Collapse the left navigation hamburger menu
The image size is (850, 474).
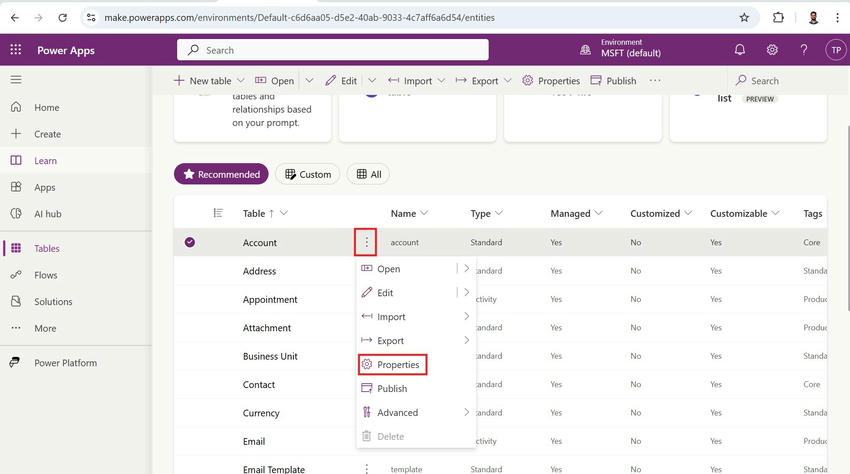point(16,80)
